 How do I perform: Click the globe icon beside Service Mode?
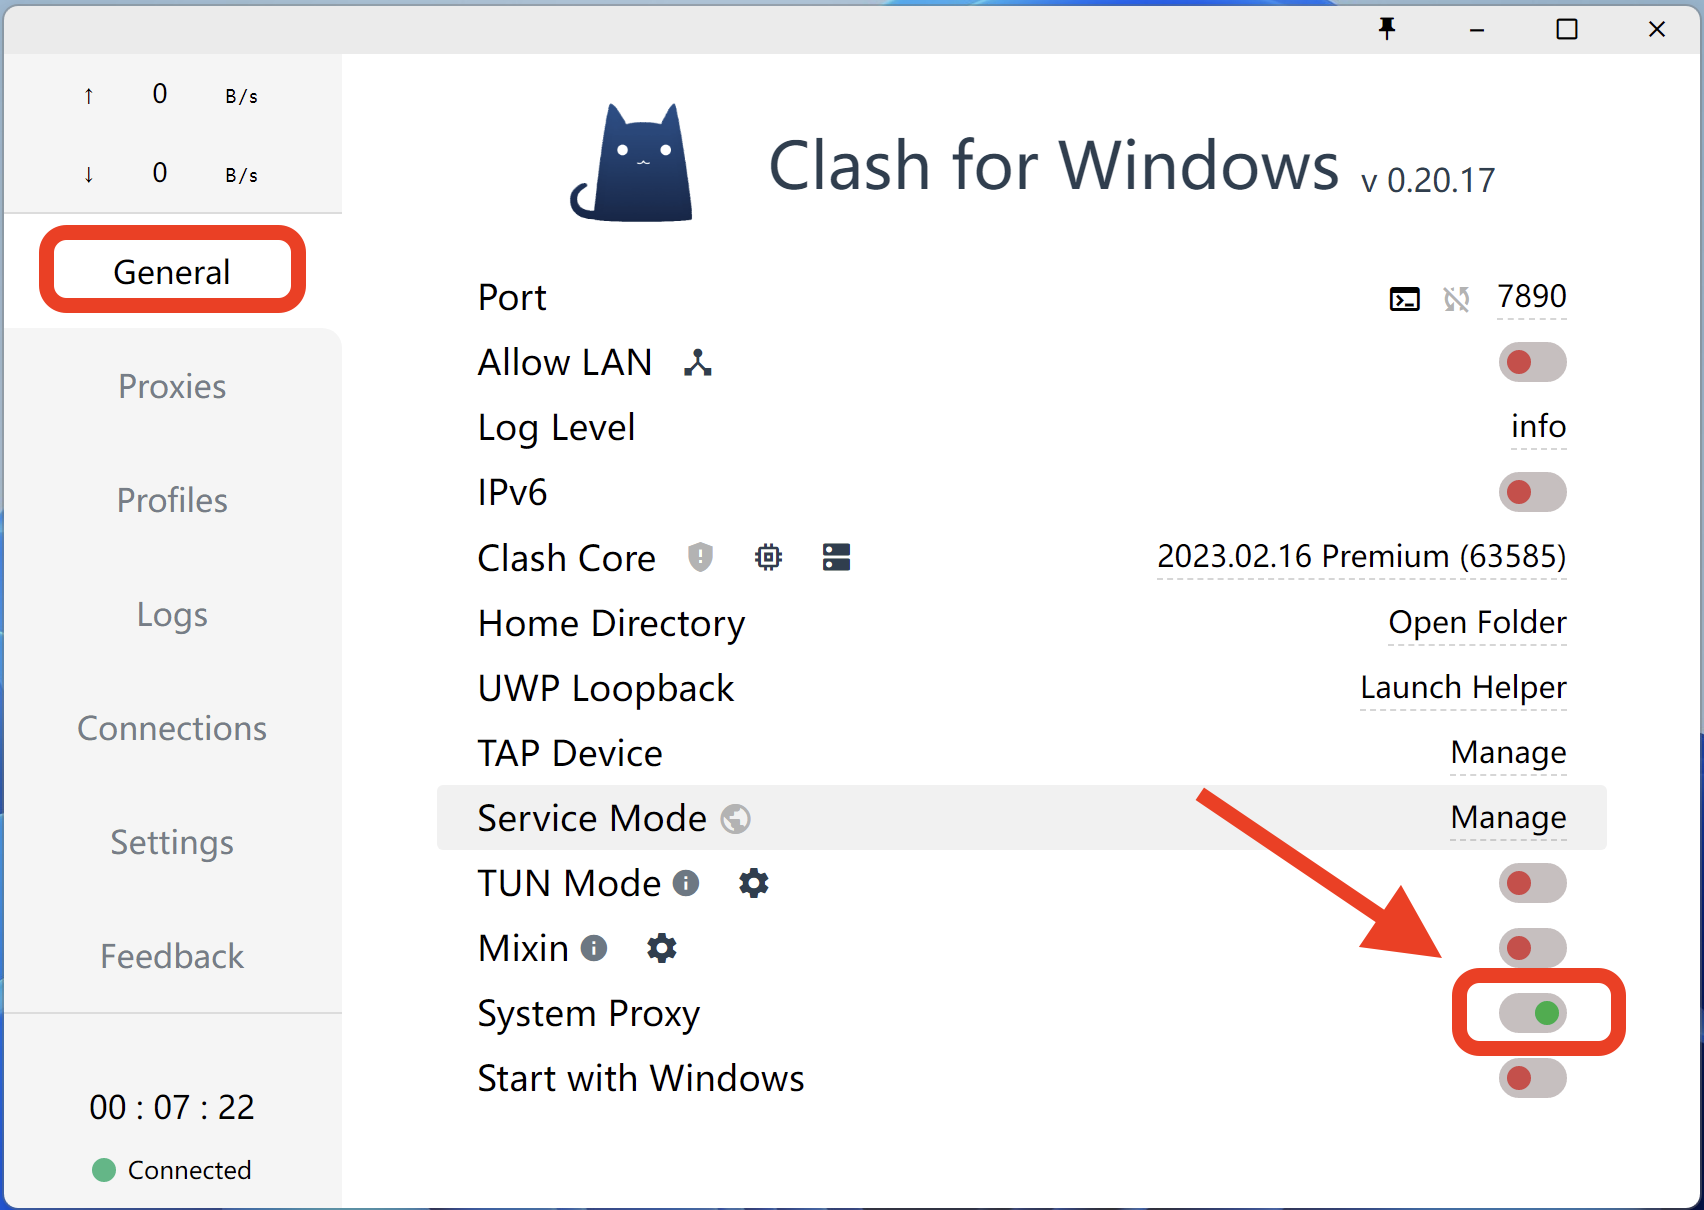[x=736, y=819]
